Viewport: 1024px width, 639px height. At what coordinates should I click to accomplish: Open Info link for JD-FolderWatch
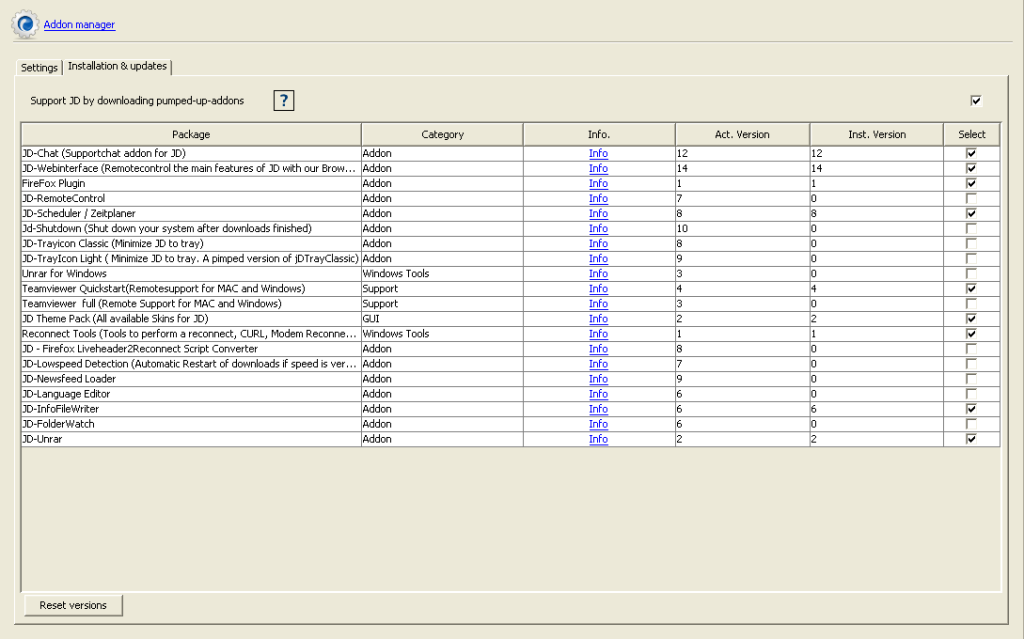coord(598,424)
